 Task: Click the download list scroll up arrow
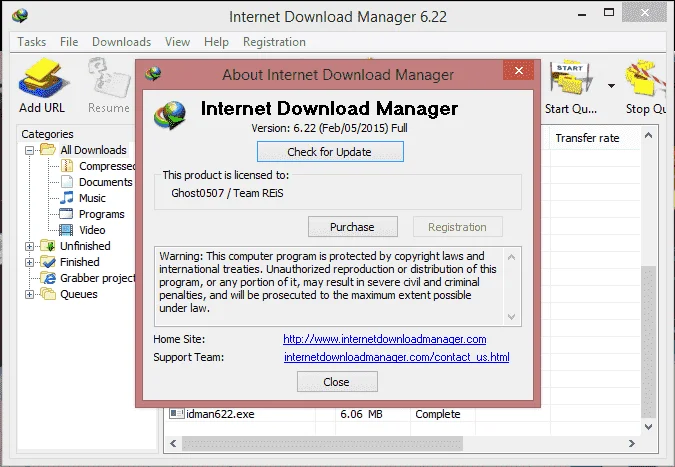coord(648,136)
